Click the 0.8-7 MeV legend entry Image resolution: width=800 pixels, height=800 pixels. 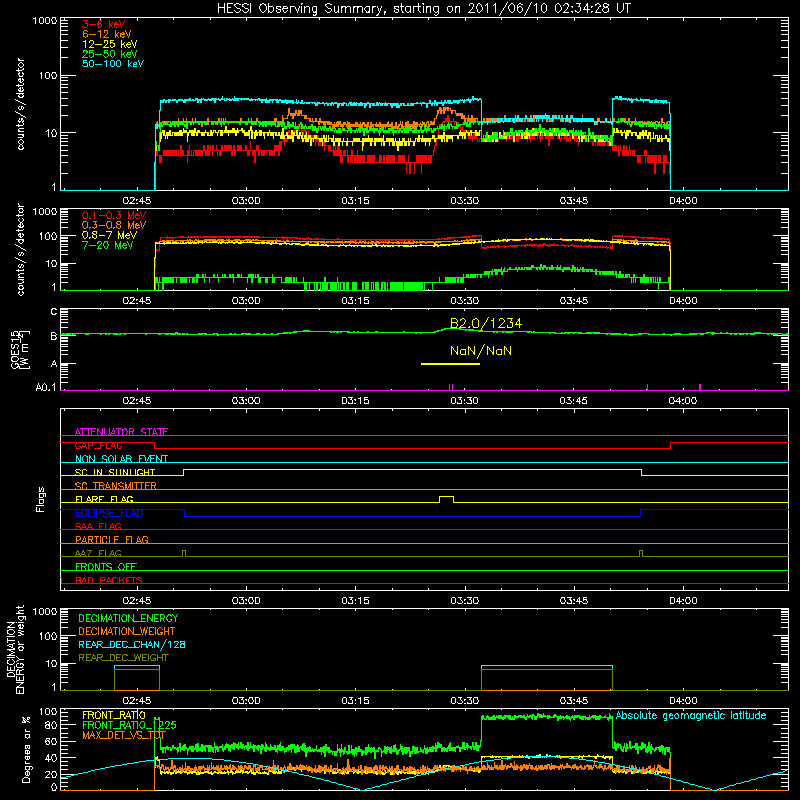[109, 235]
